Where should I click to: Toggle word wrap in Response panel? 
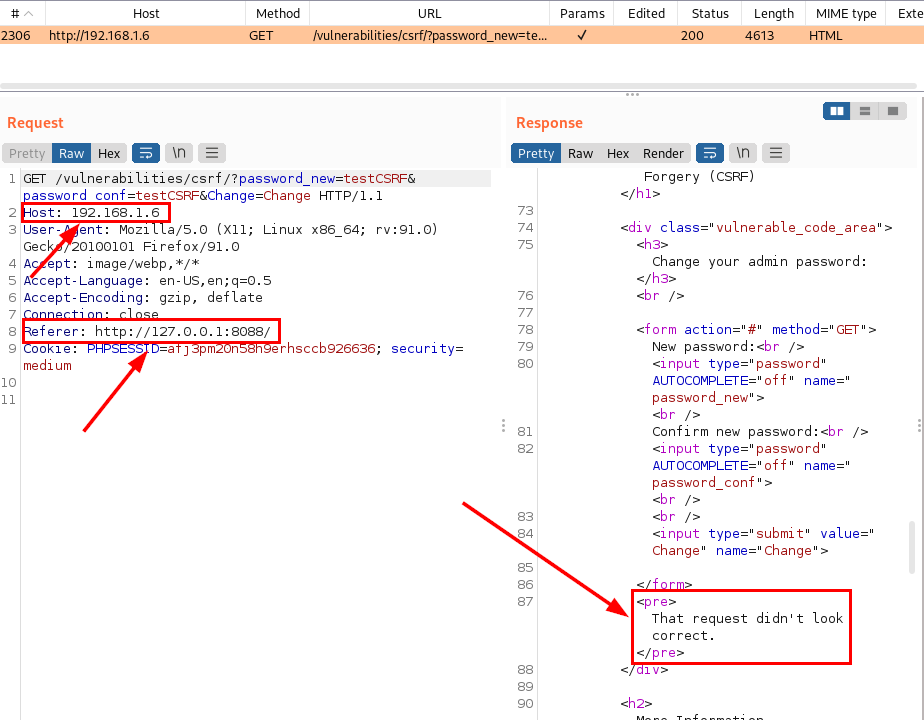709,153
